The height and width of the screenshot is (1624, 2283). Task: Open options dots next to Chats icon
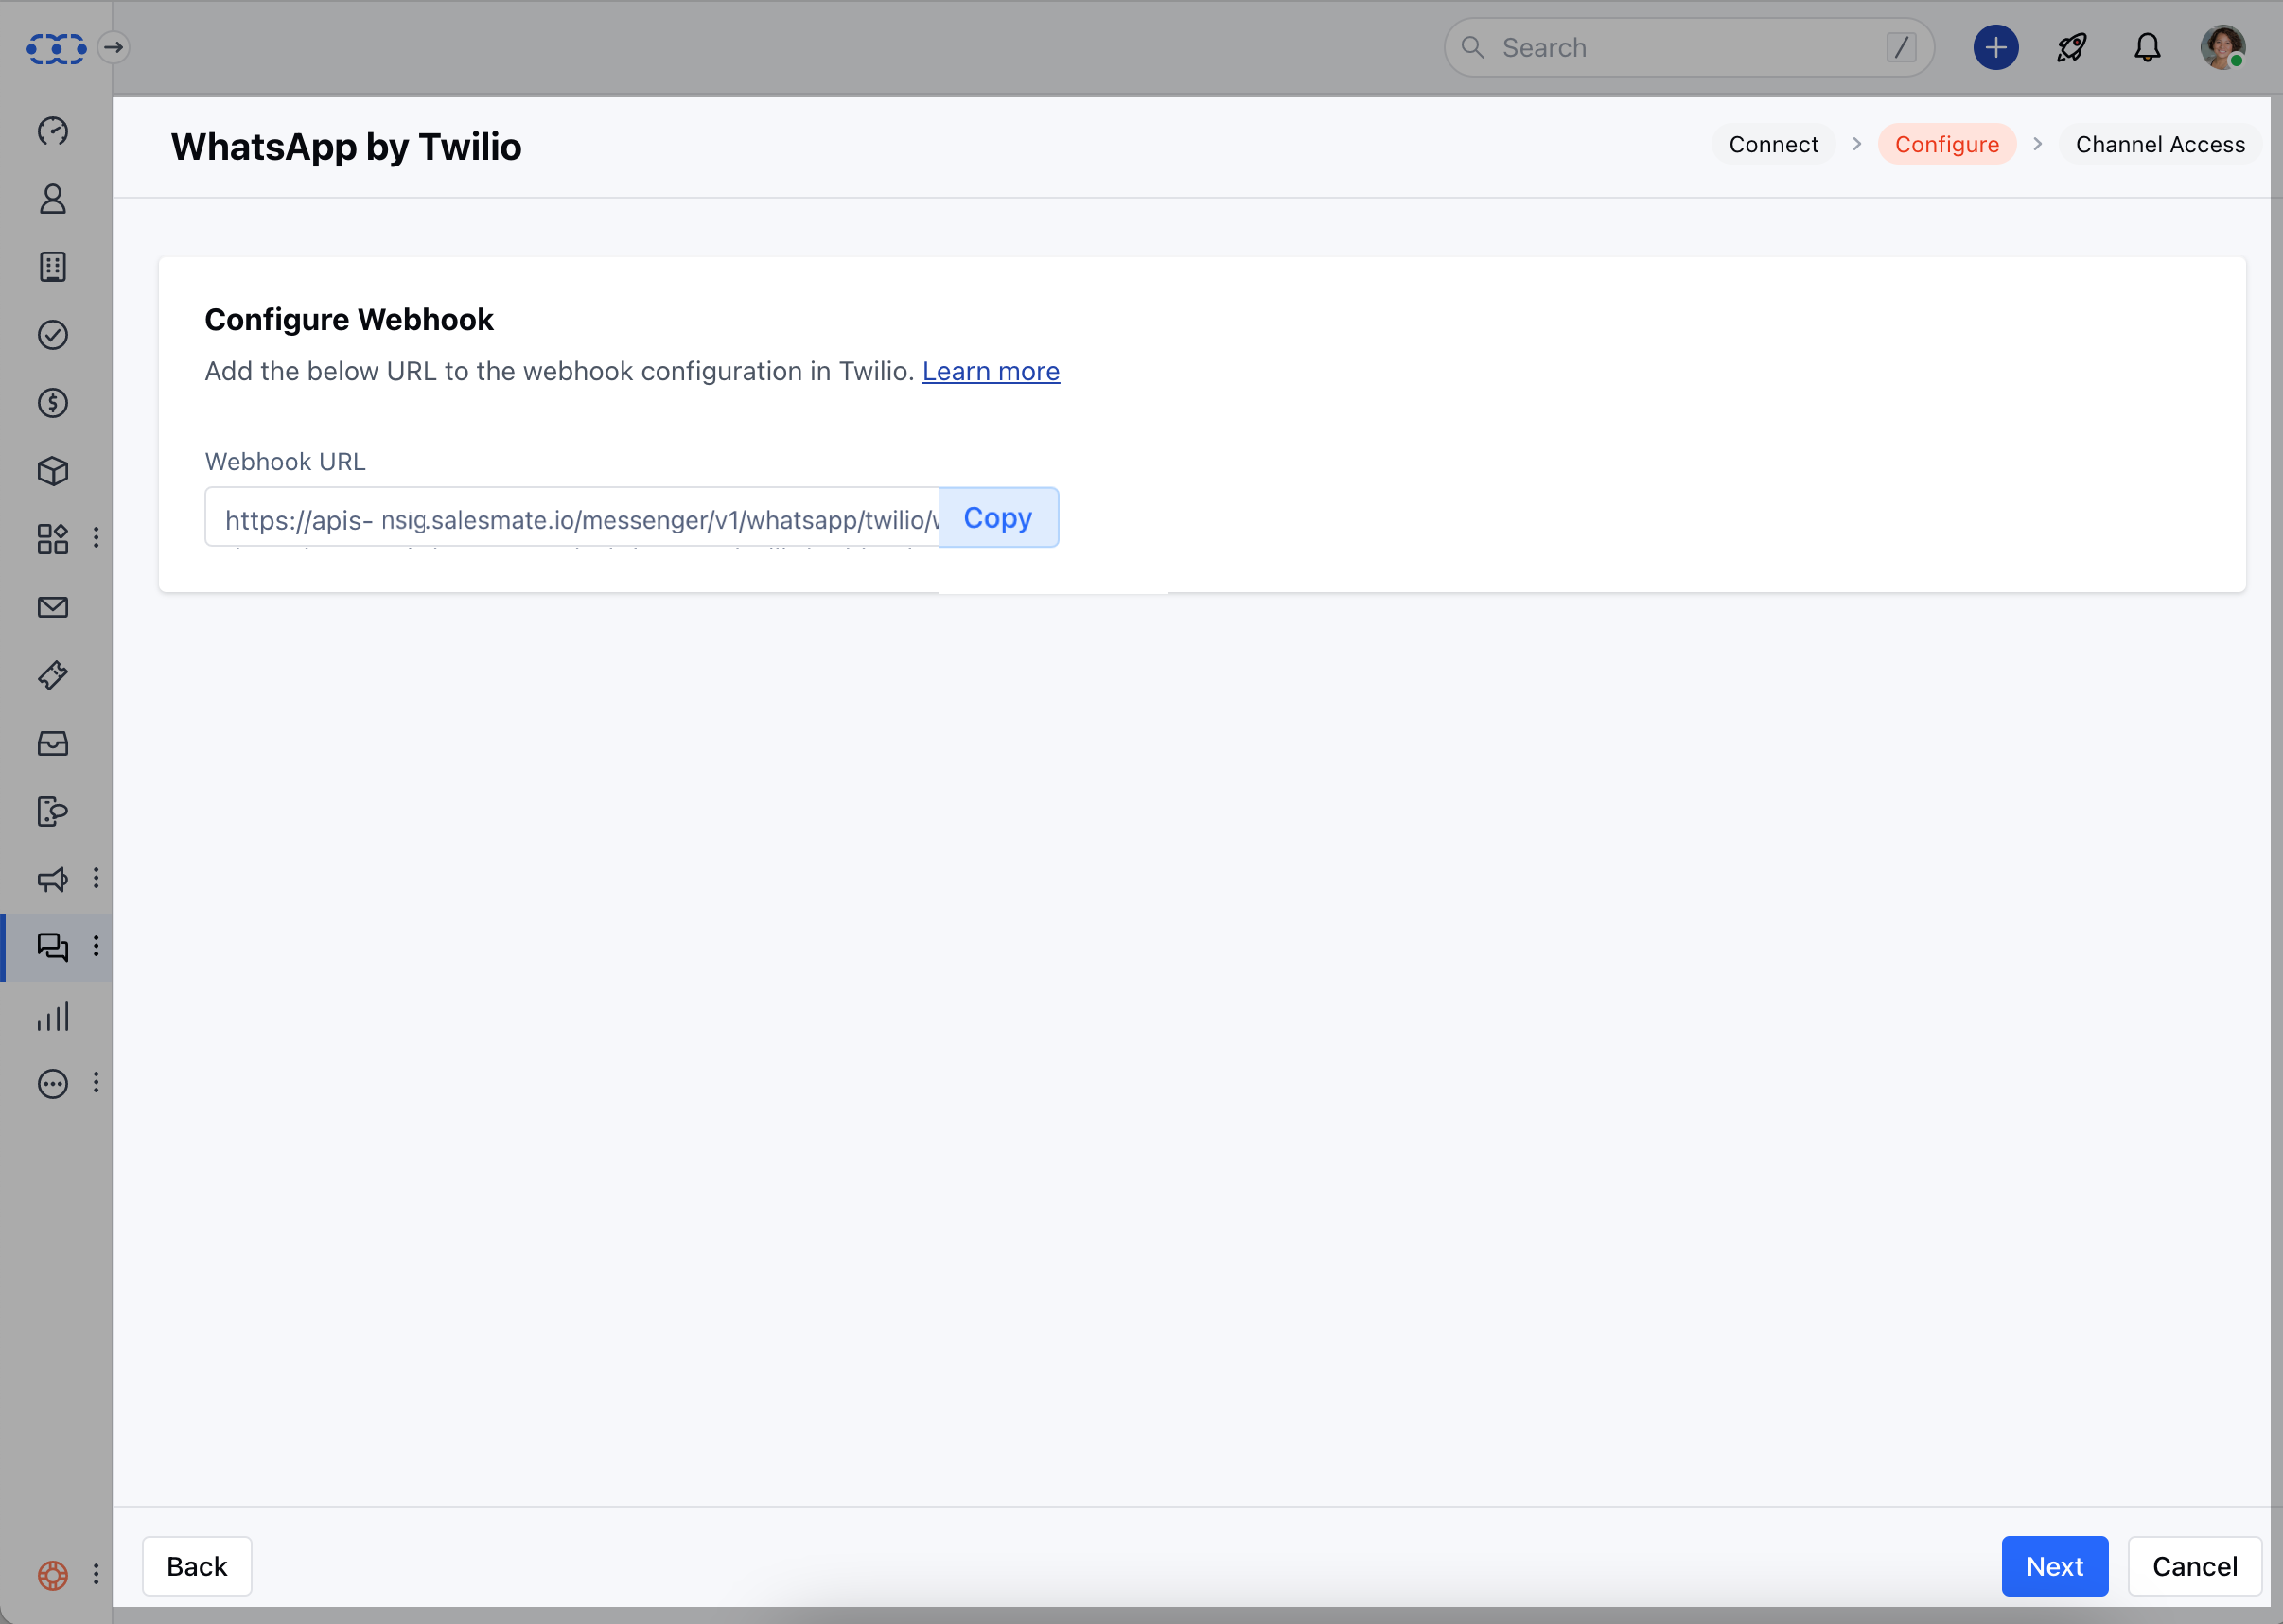pos(96,946)
